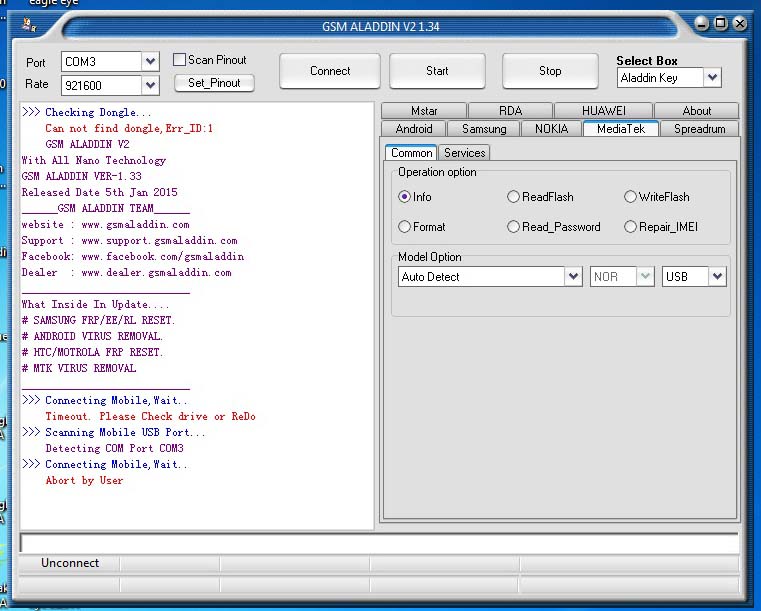Choose the ReadFlash operation
This screenshot has height=611, width=761.
pyautogui.click(x=513, y=197)
